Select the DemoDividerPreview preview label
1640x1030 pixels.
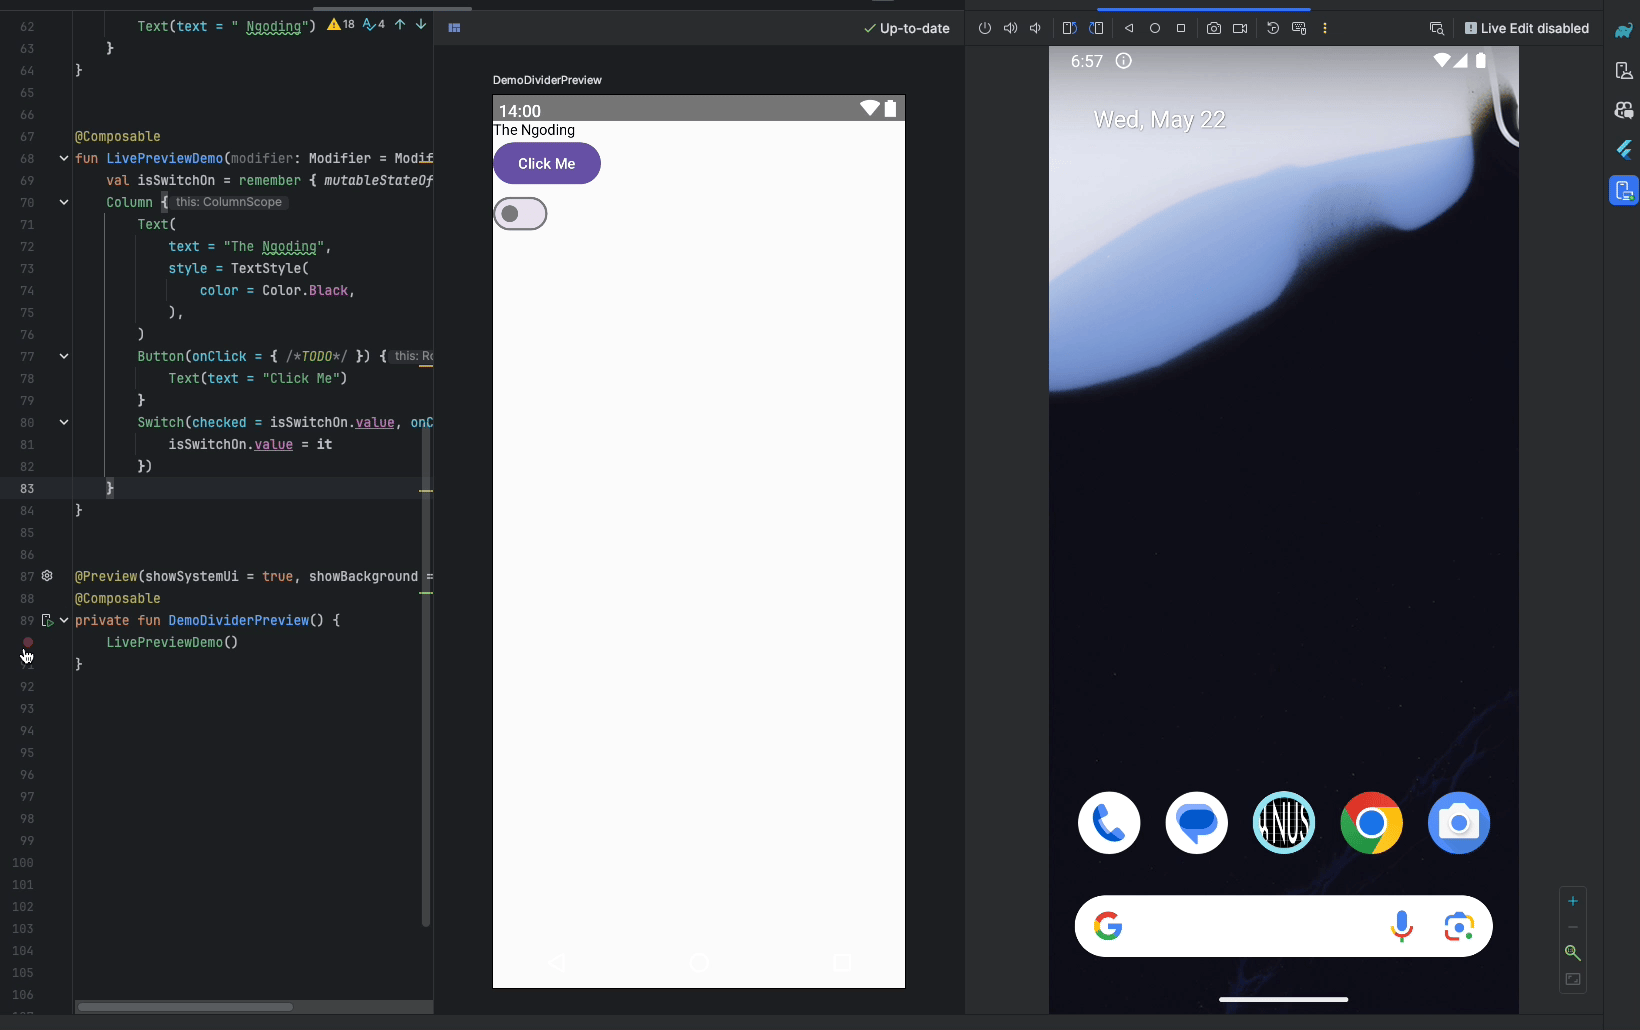tap(547, 80)
